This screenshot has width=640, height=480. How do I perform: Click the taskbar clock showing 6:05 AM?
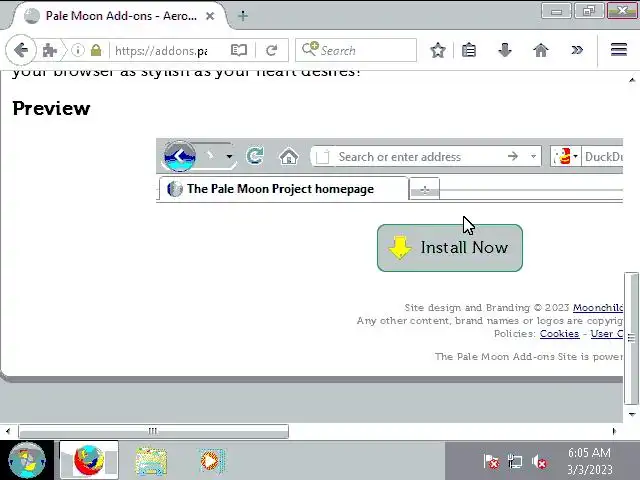point(589,461)
